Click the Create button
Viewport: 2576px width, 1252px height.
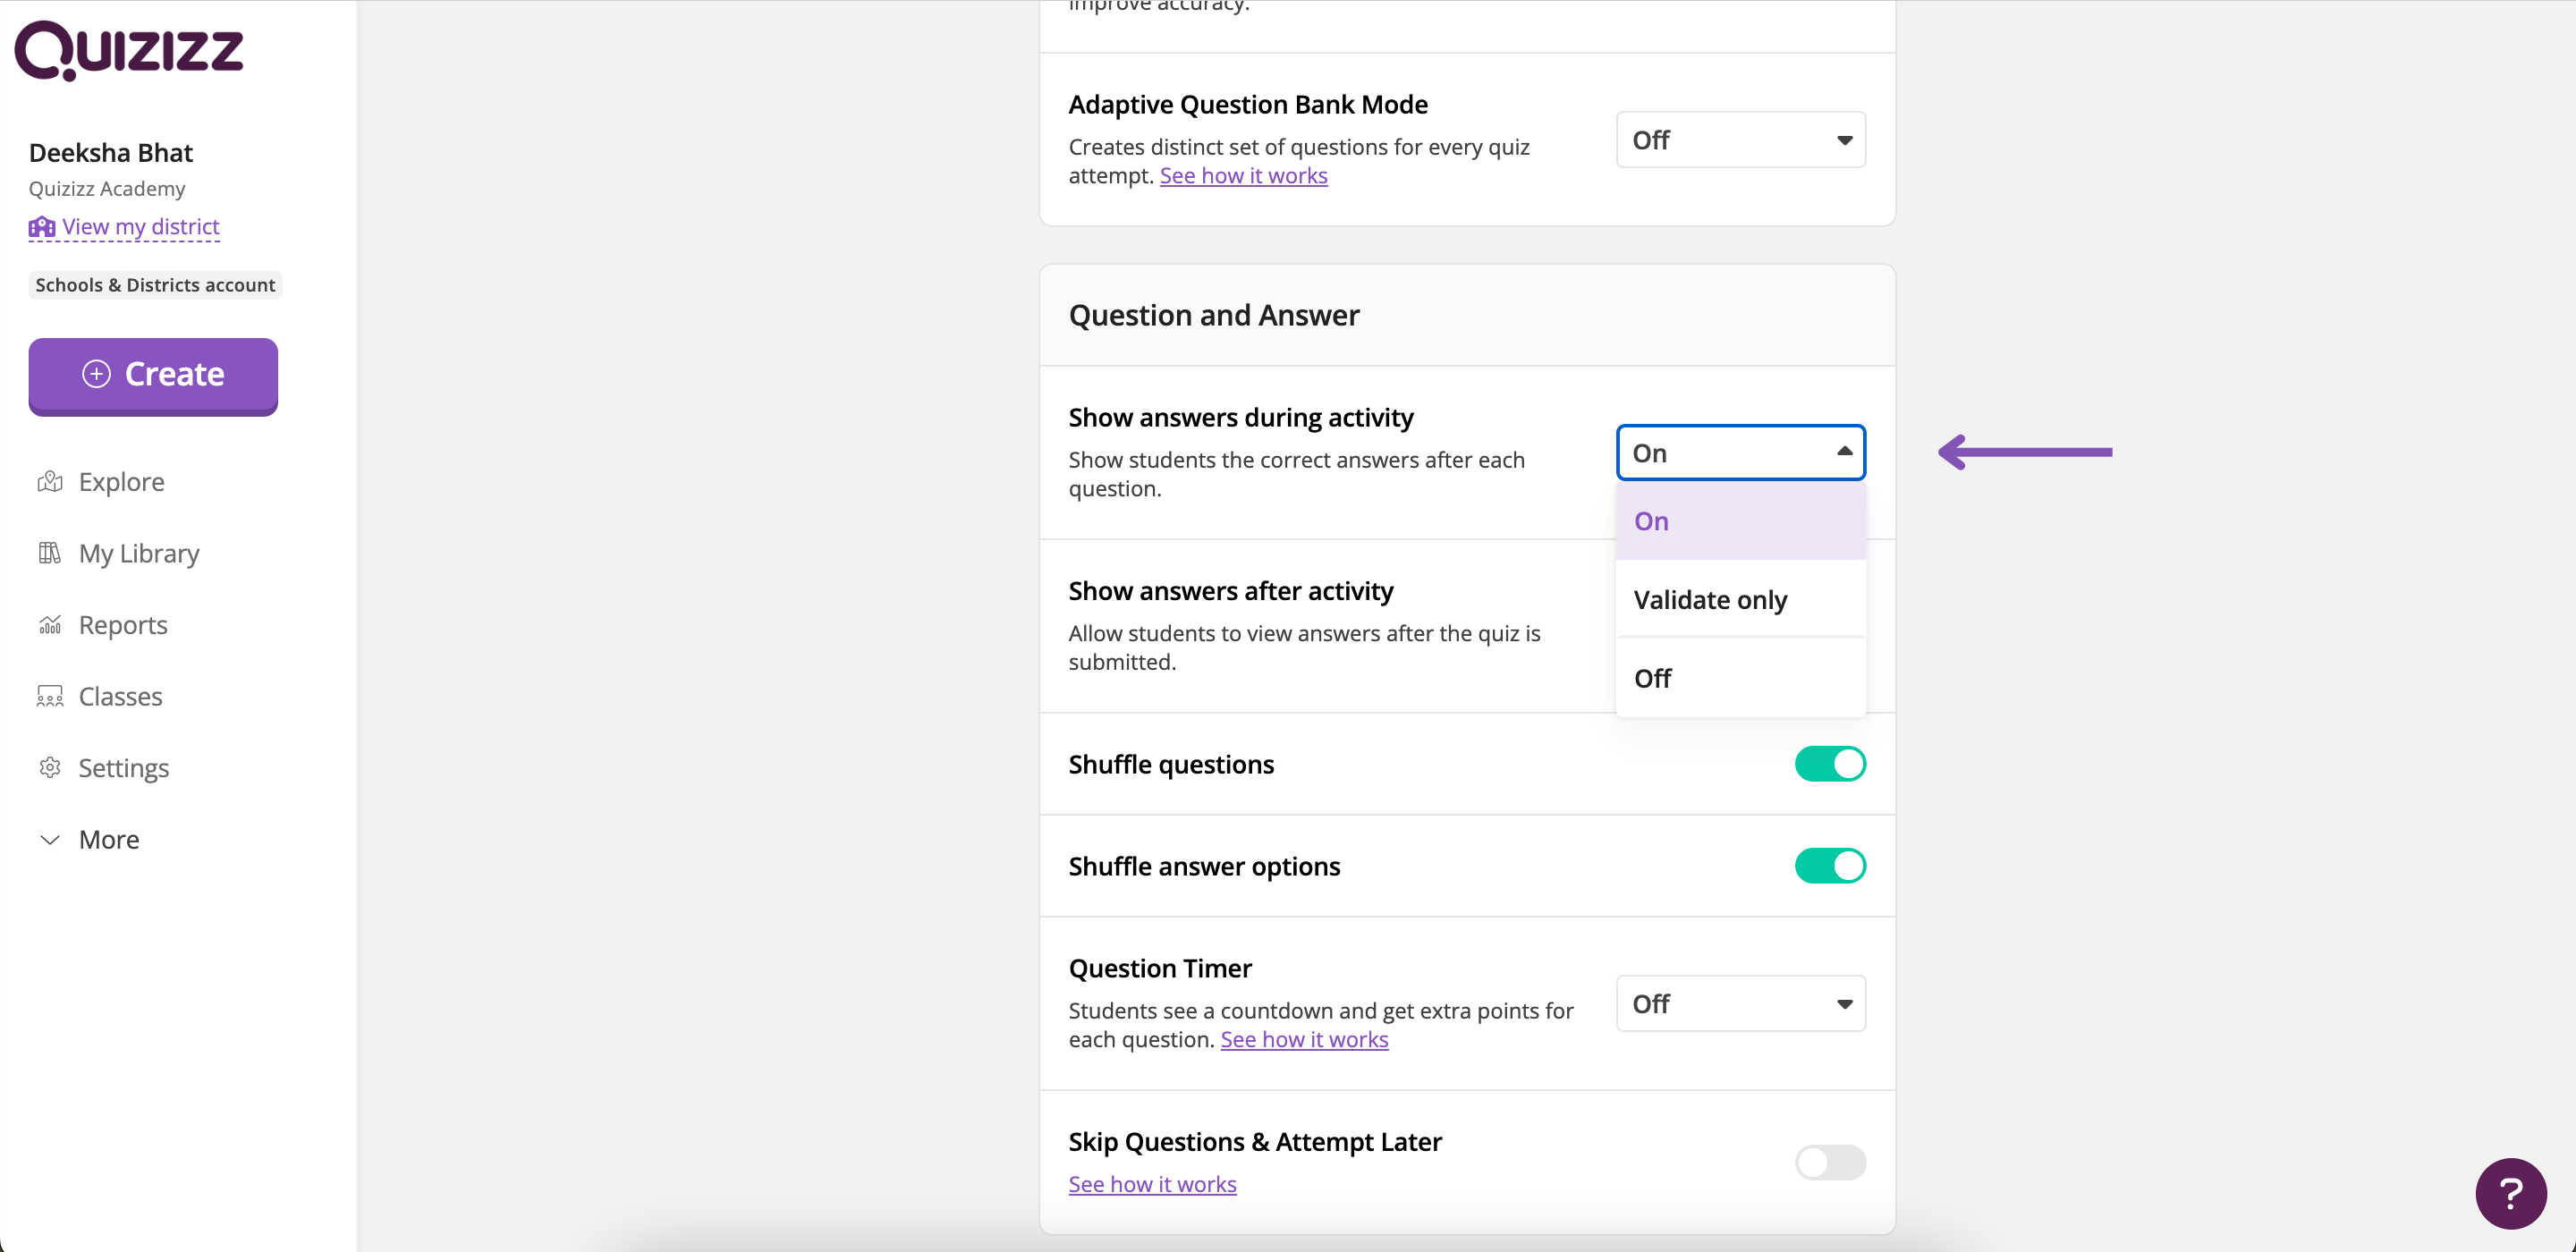click(153, 373)
